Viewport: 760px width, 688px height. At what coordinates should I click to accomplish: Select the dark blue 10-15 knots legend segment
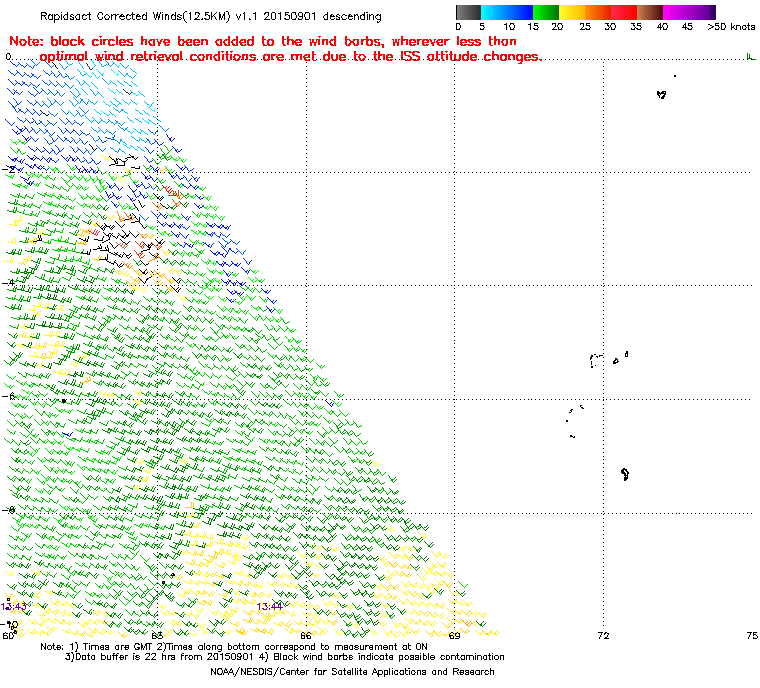point(520,12)
